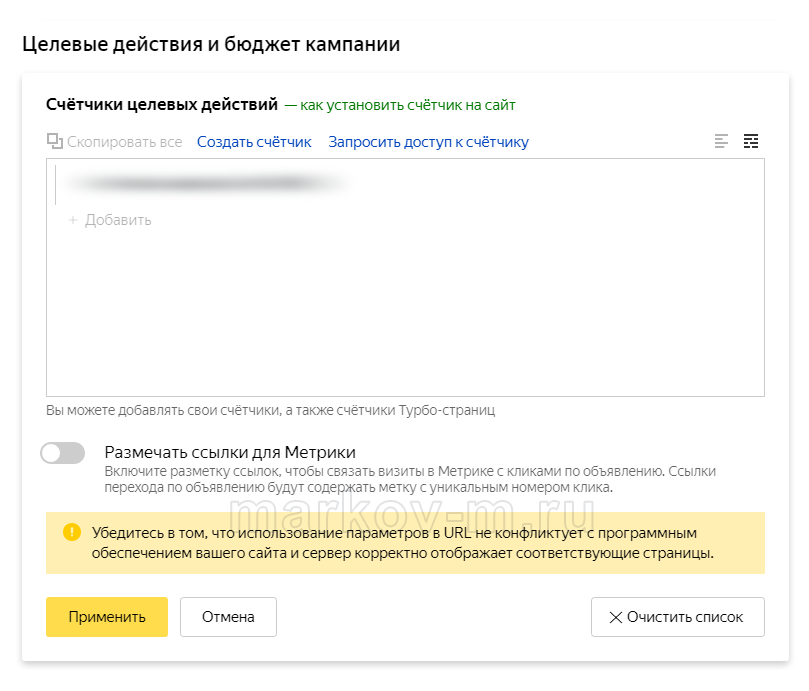Click the copy icon beside "Скопировать все"
The height and width of the screenshot is (691, 809).
[55, 142]
